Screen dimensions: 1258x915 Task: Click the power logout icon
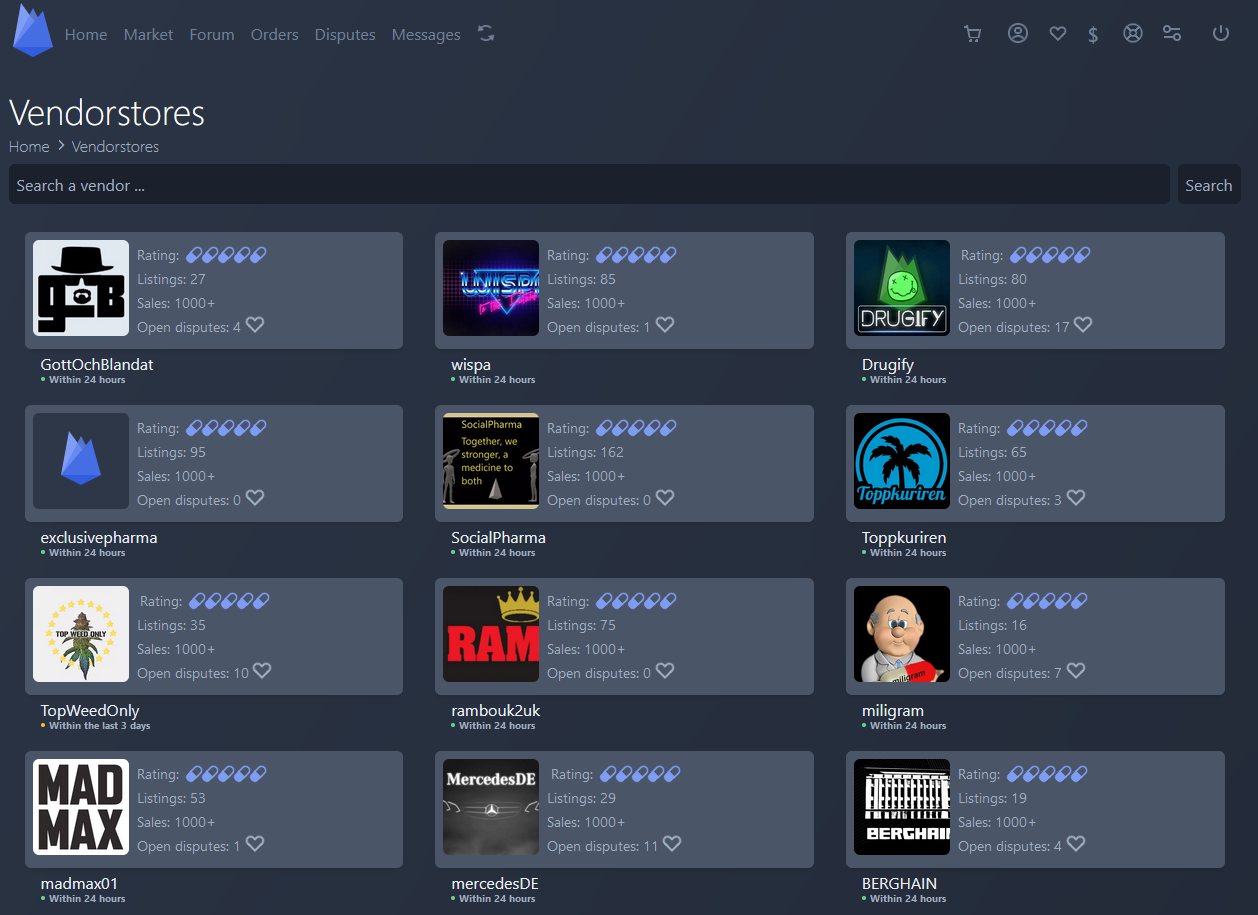coord(1220,34)
